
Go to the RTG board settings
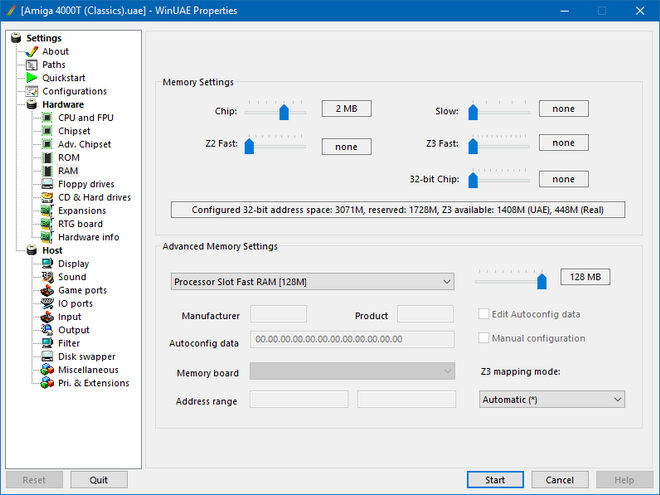(x=81, y=224)
